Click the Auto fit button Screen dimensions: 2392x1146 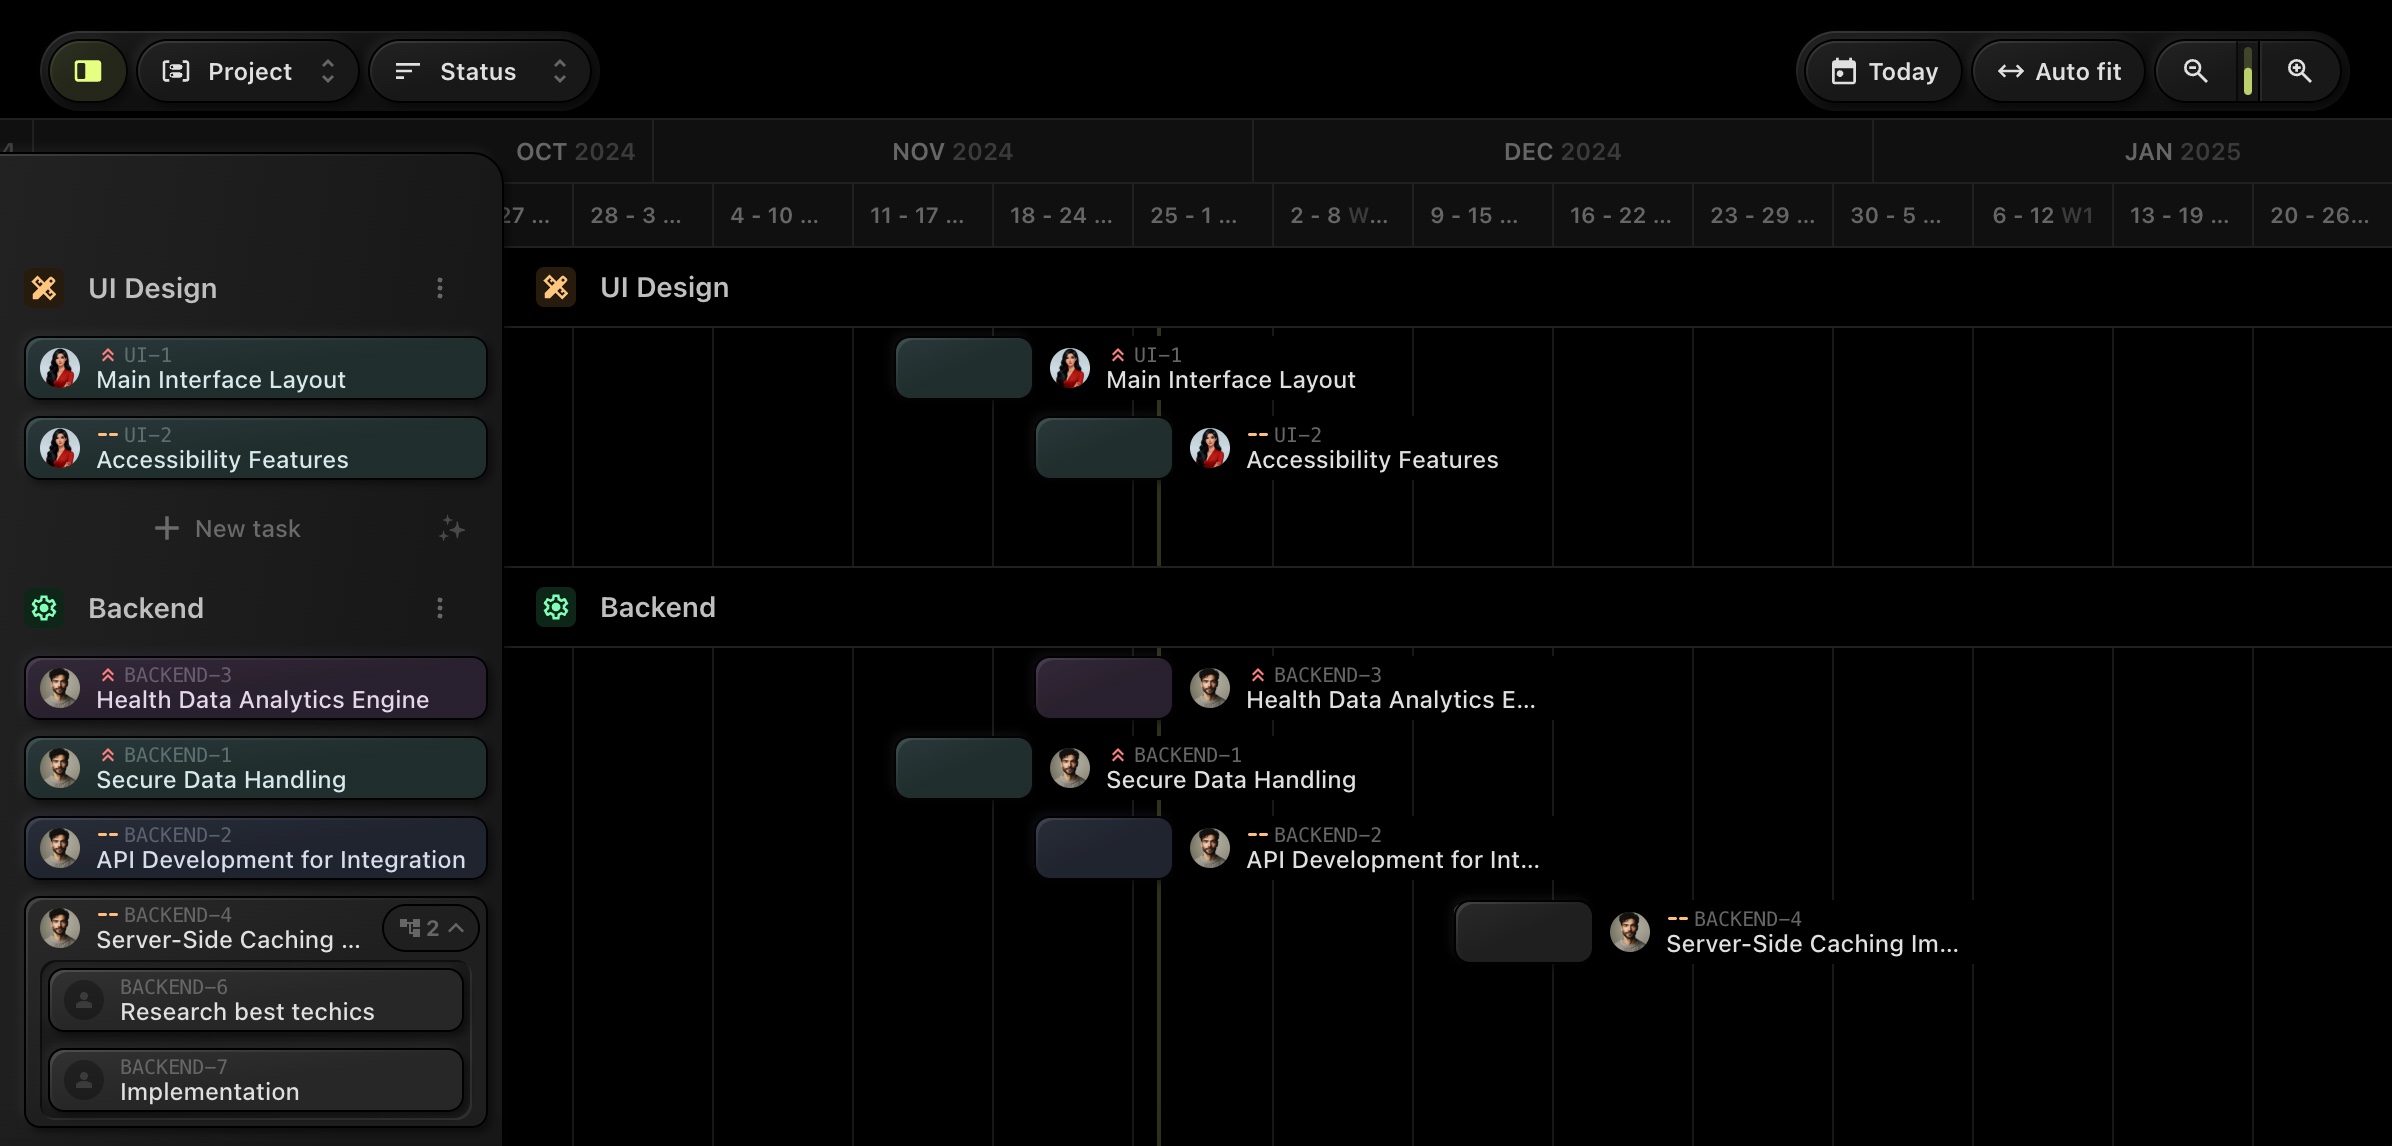2059,71
